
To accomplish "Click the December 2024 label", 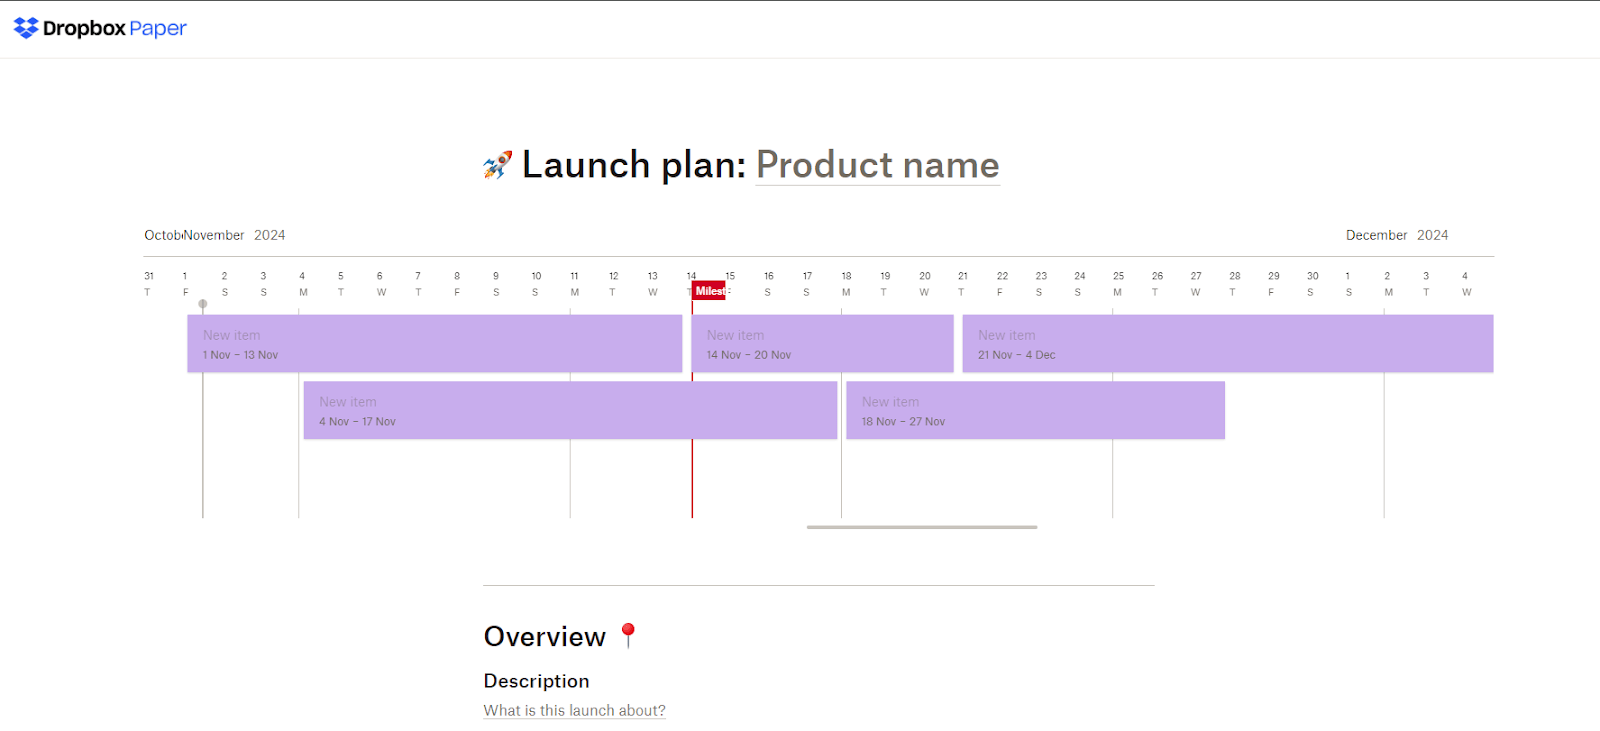I will coord(1395,234).
